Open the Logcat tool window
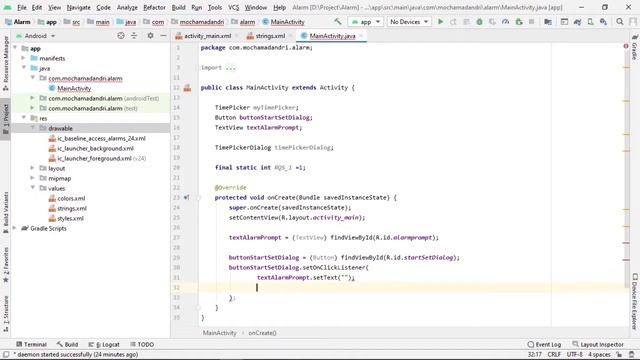 click(104, 344)
